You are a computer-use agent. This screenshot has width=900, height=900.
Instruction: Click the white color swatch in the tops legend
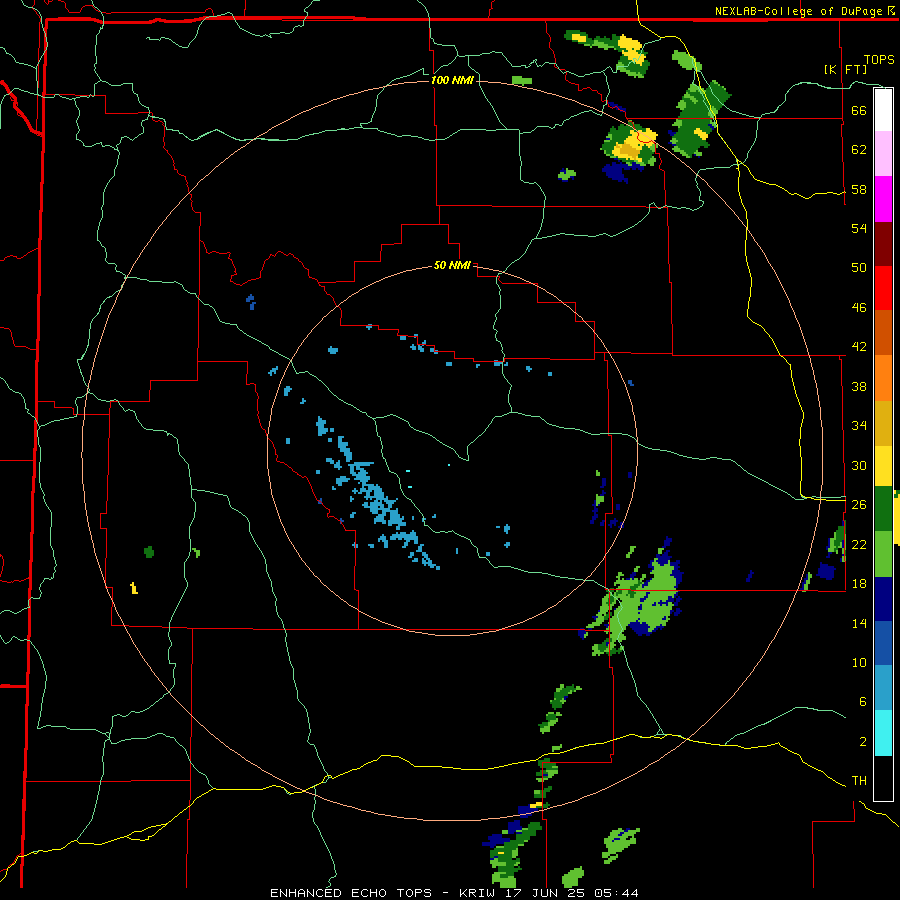883,110
